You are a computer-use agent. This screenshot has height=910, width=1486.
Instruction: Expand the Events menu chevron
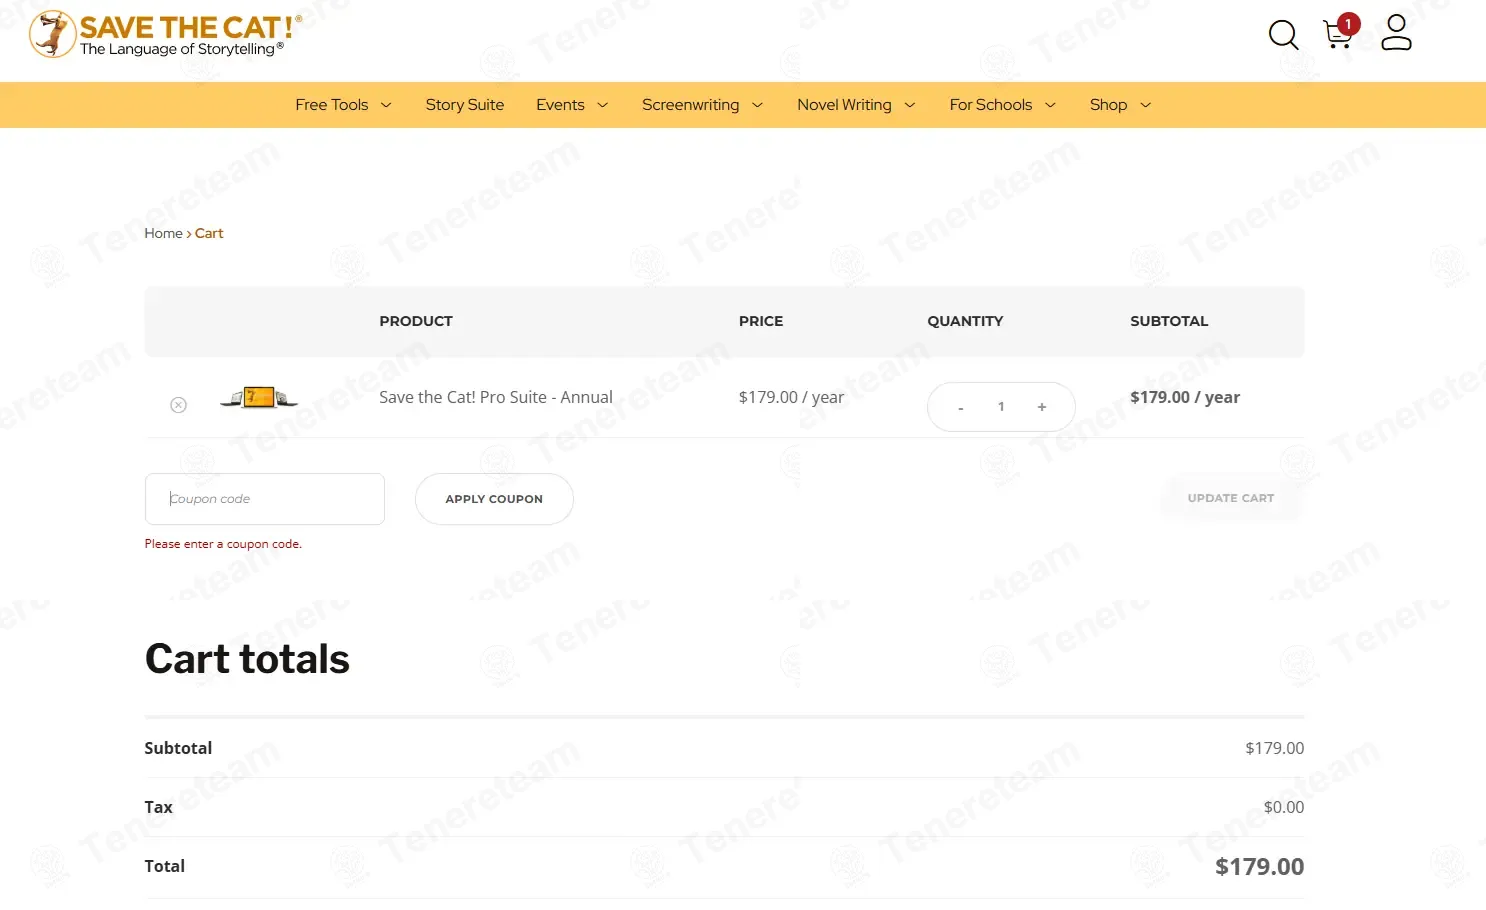tap(602, 105)
